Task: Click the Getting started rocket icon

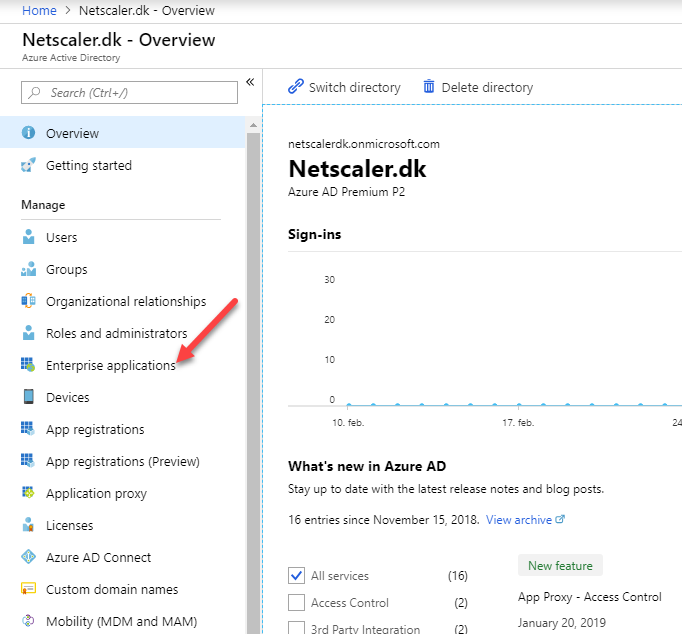Action: pyautogui.click(x=28, y=165)
